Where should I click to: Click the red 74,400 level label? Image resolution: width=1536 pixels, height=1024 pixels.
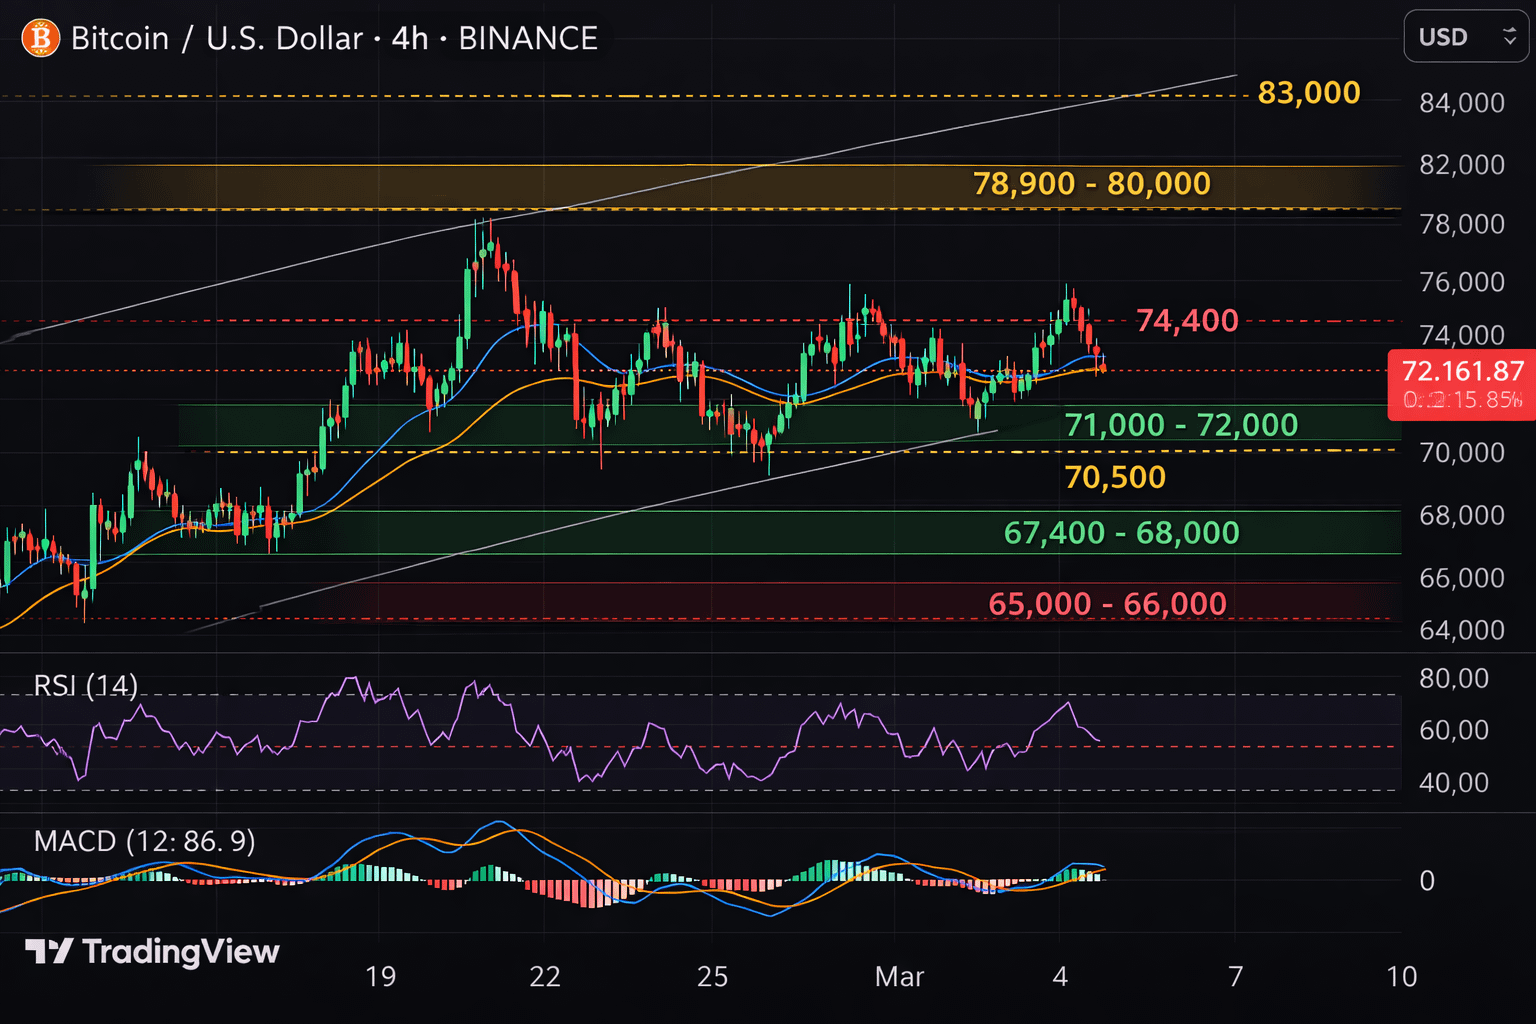[1187, 321]
